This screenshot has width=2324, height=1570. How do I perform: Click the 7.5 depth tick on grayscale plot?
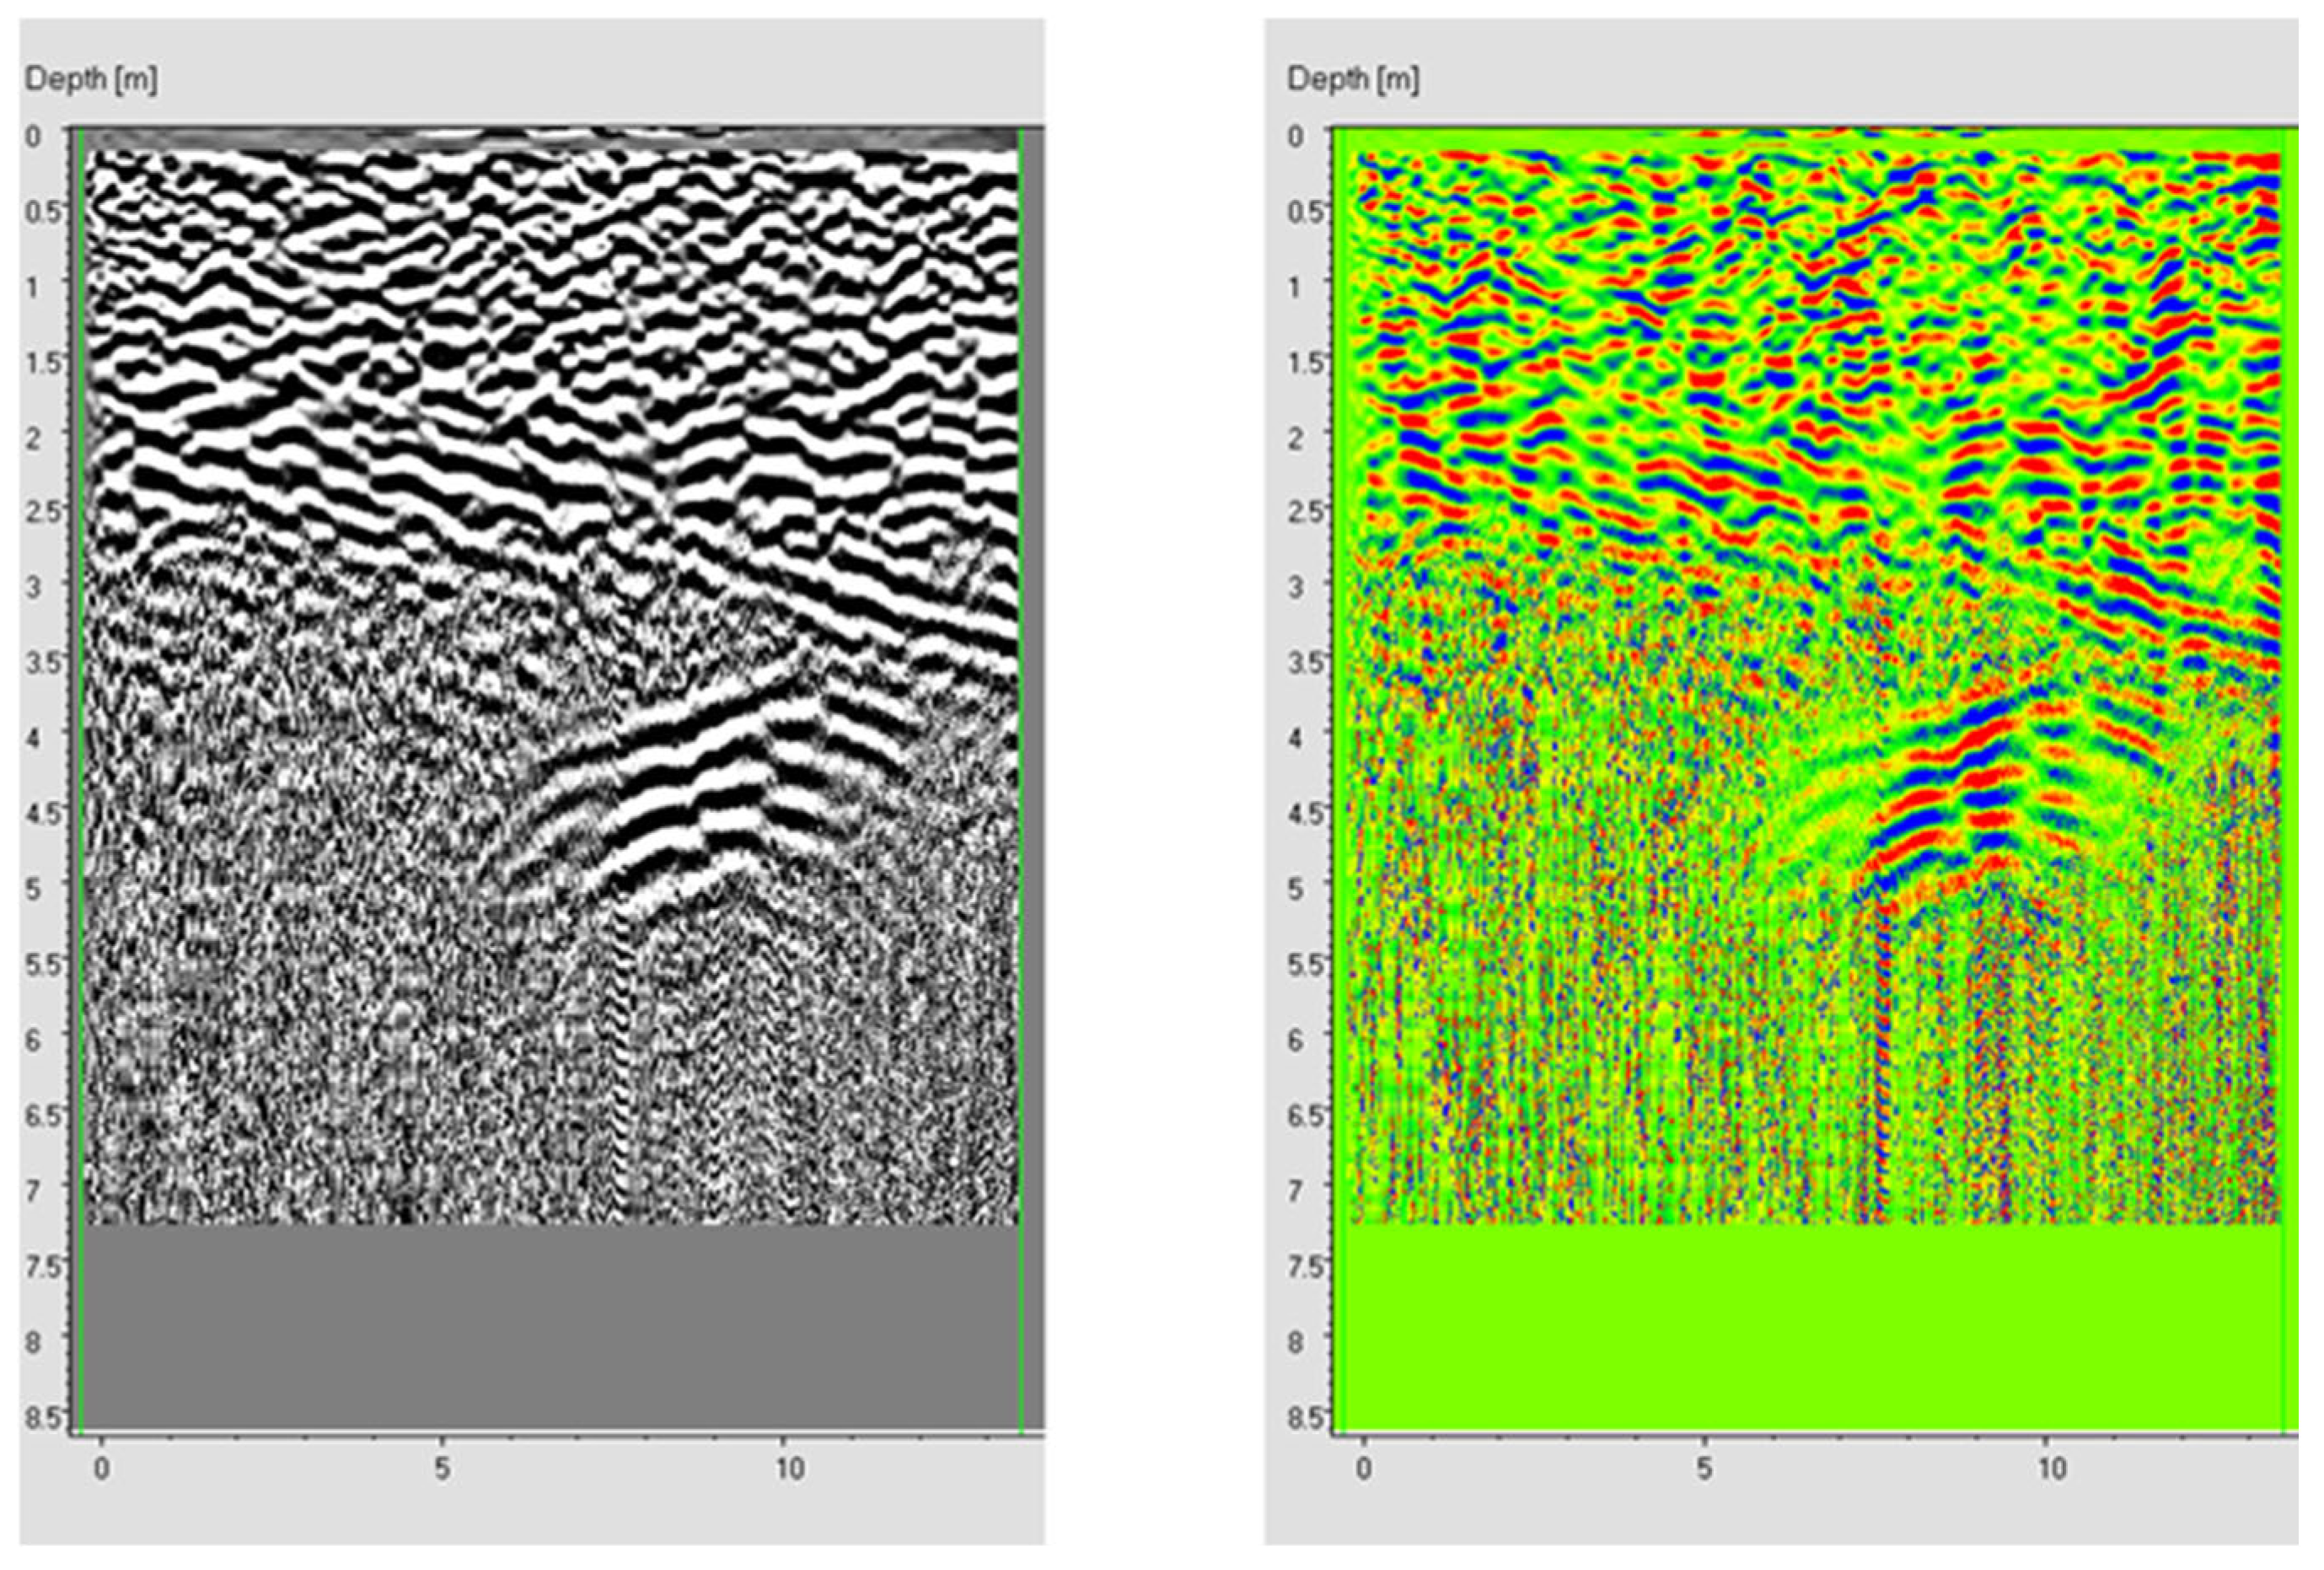tap(44, 1266)
